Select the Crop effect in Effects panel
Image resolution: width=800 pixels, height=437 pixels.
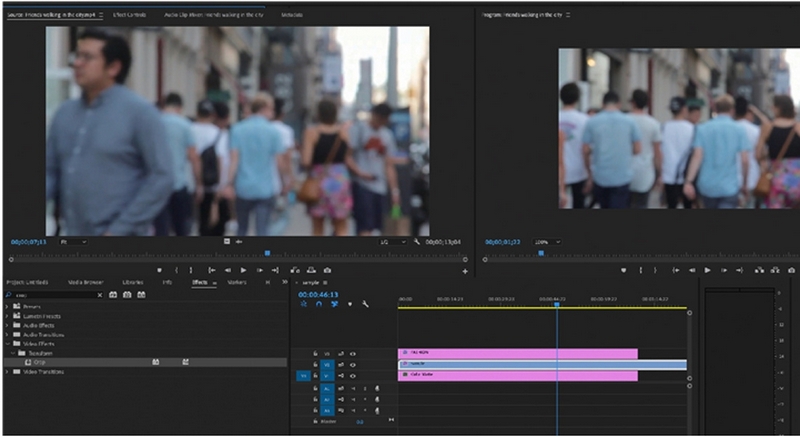(41, 362)
